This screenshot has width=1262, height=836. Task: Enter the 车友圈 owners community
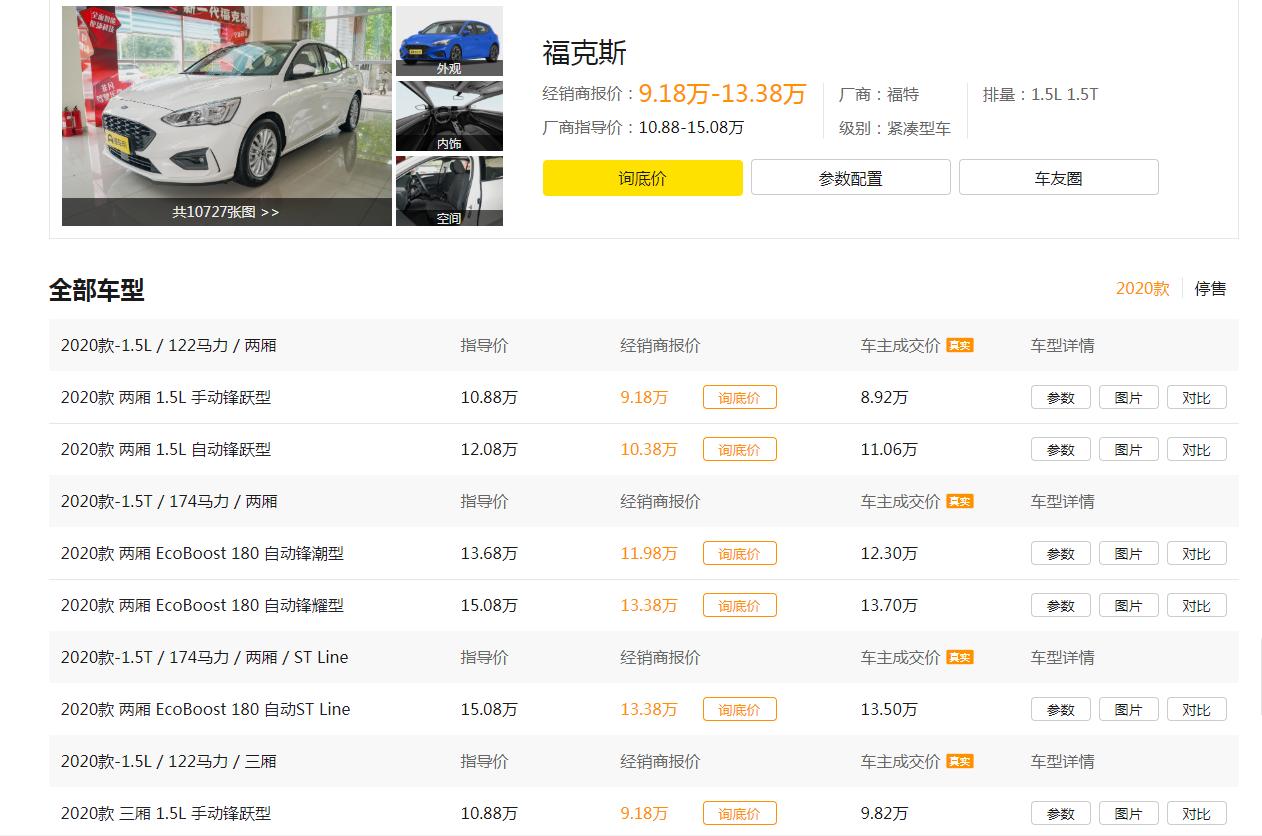point(1058,177)
